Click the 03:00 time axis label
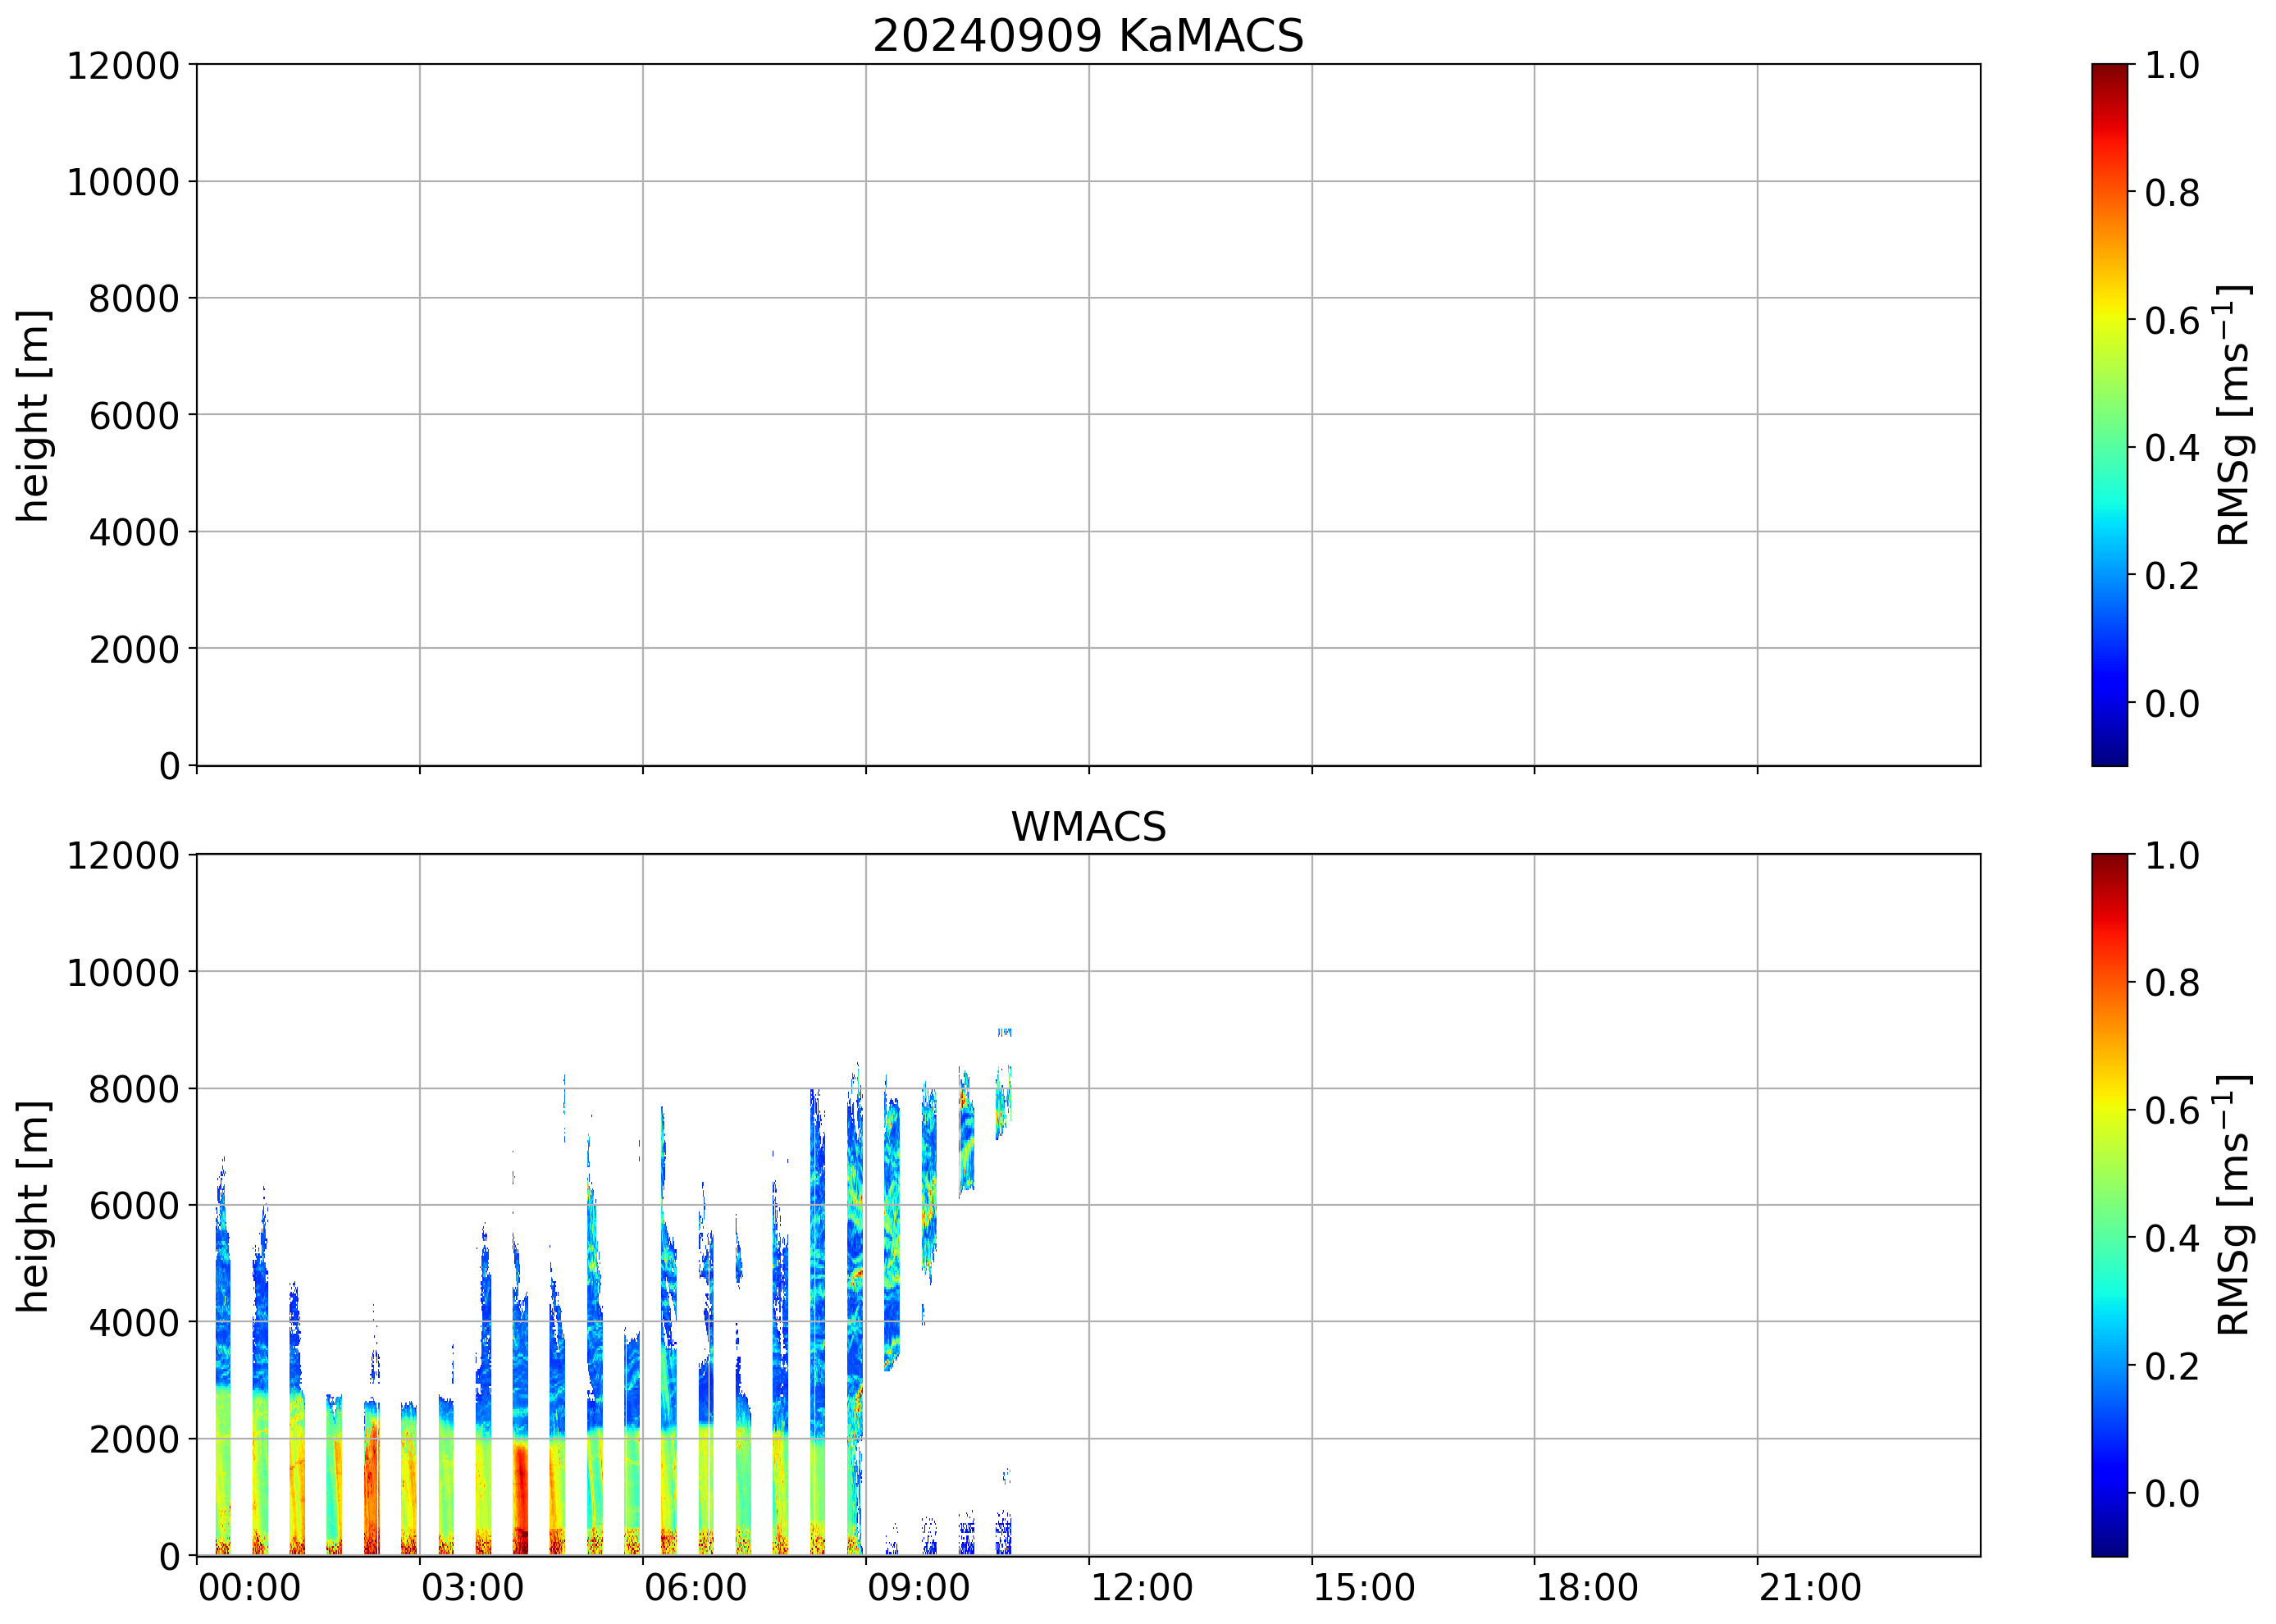Image resolution: width=2276 pixels, height=1624 pixels. coord(472,1588)
